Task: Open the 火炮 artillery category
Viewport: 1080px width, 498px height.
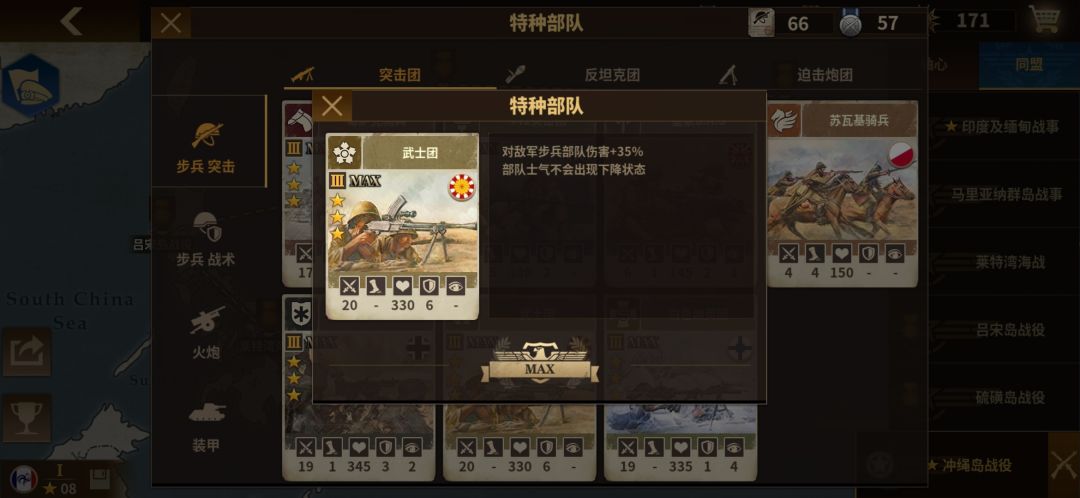Action: [x=206, y=333]
